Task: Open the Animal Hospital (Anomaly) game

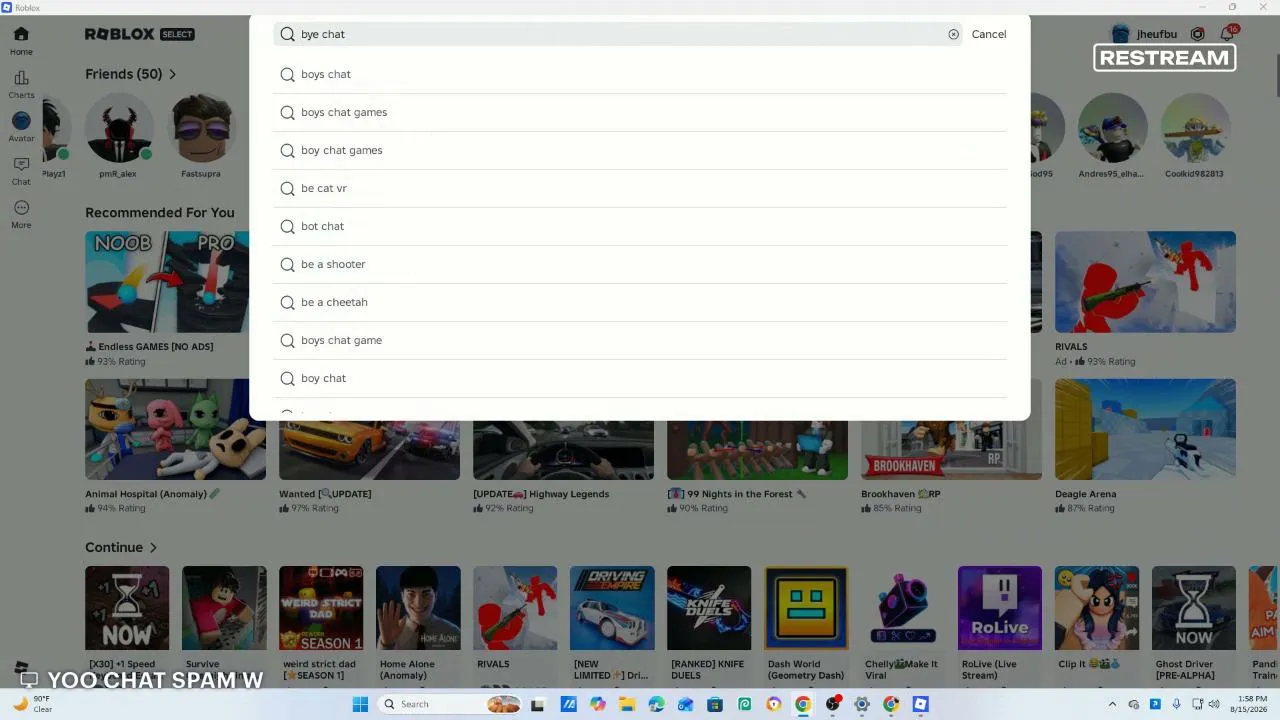Action: [175, 429]
